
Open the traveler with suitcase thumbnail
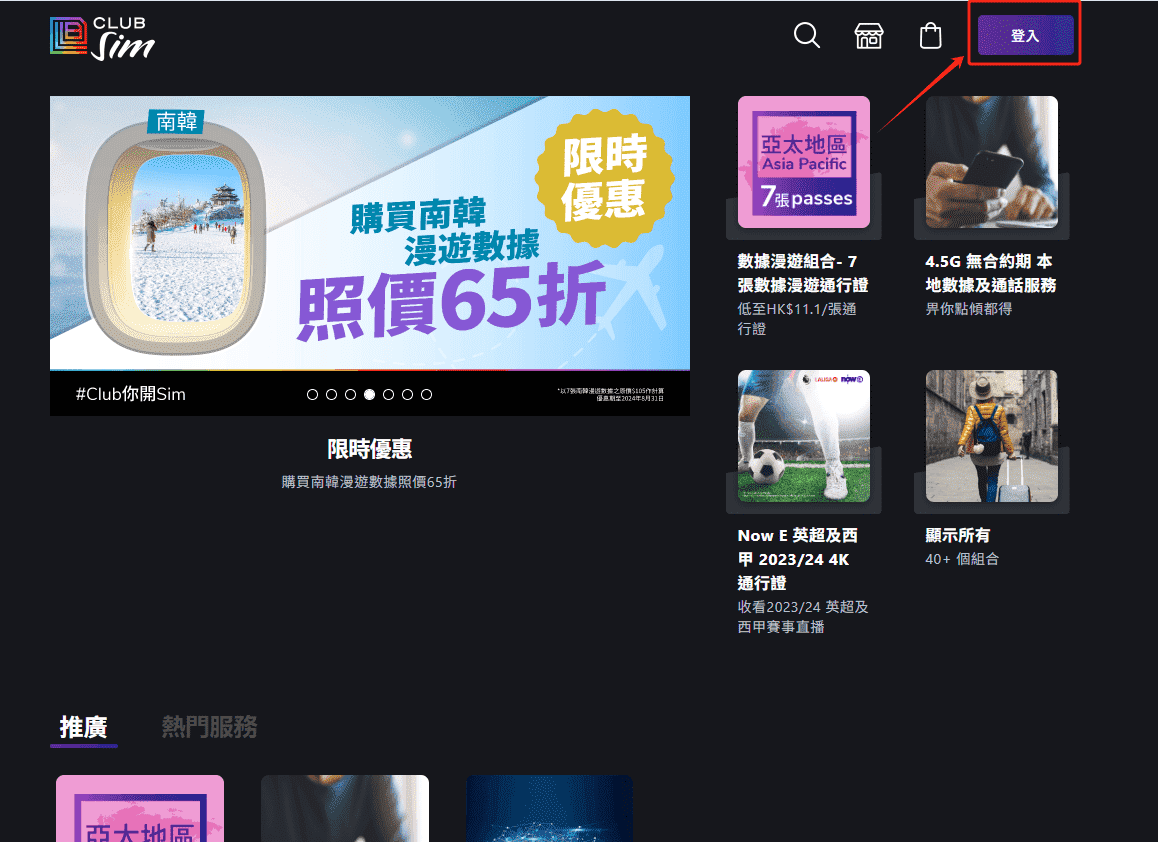point(991,436)
